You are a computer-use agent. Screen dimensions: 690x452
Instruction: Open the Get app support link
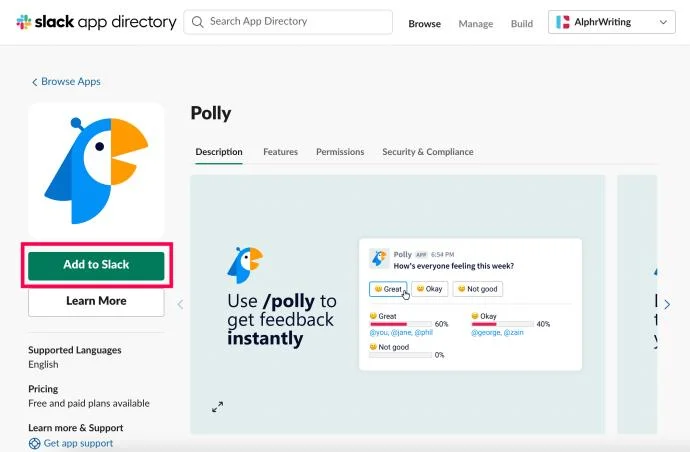pyautogui.click(x=78, y=443)
